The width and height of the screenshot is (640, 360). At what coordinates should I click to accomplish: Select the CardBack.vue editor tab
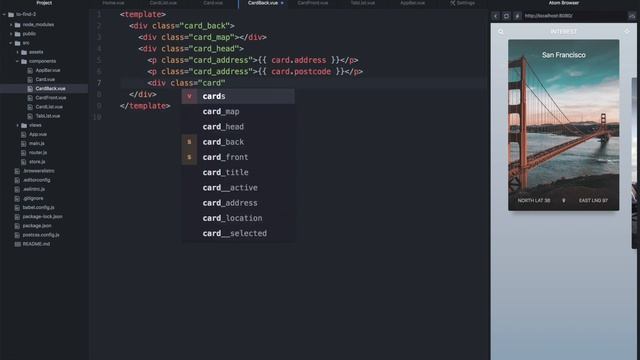tap(263, 3)
